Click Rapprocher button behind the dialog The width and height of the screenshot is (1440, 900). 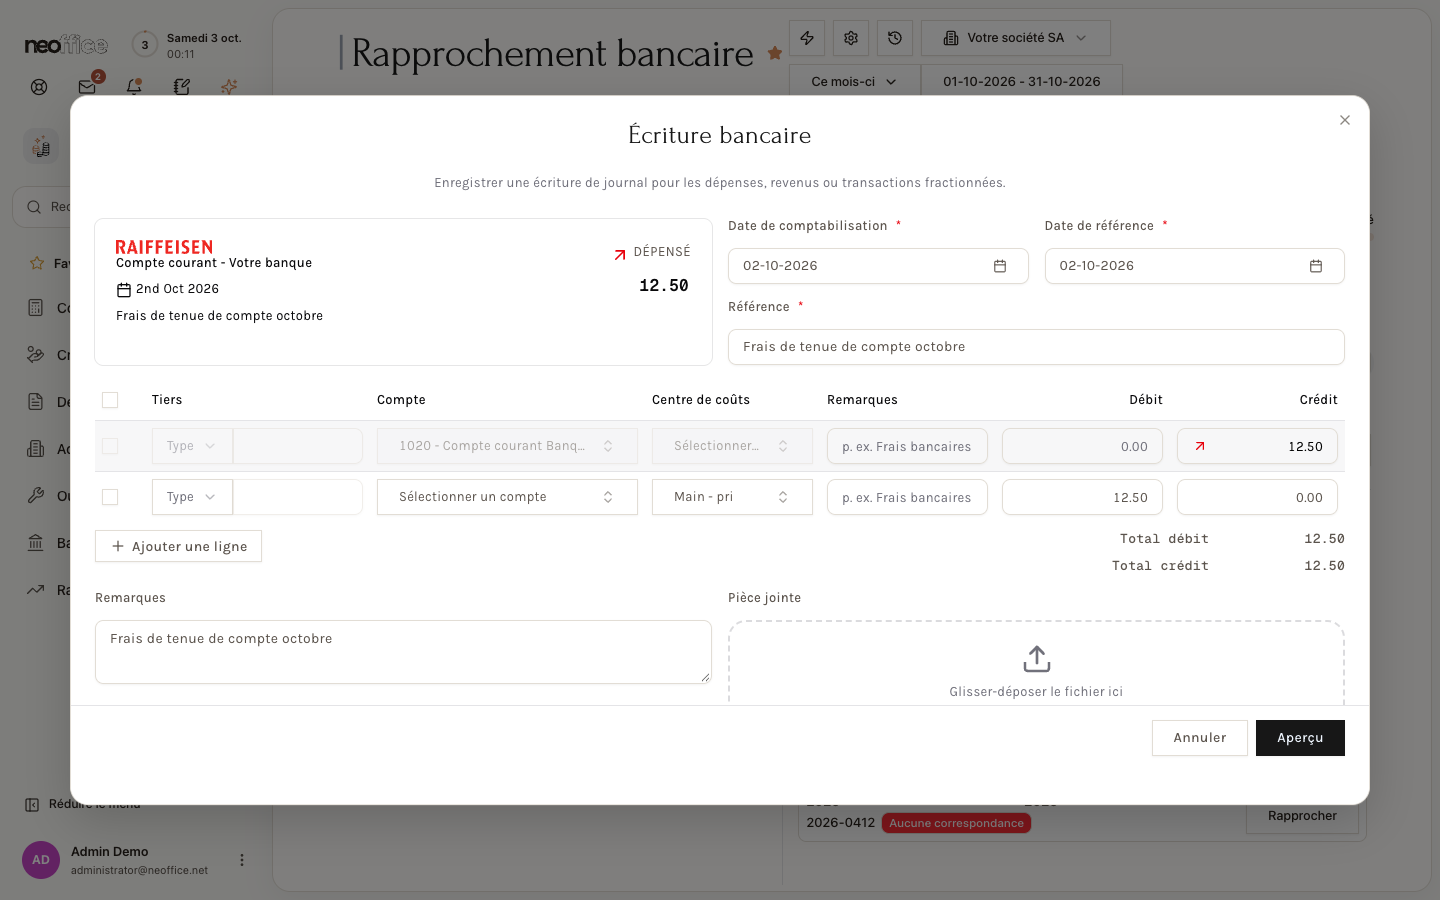tap(1302, 817)
